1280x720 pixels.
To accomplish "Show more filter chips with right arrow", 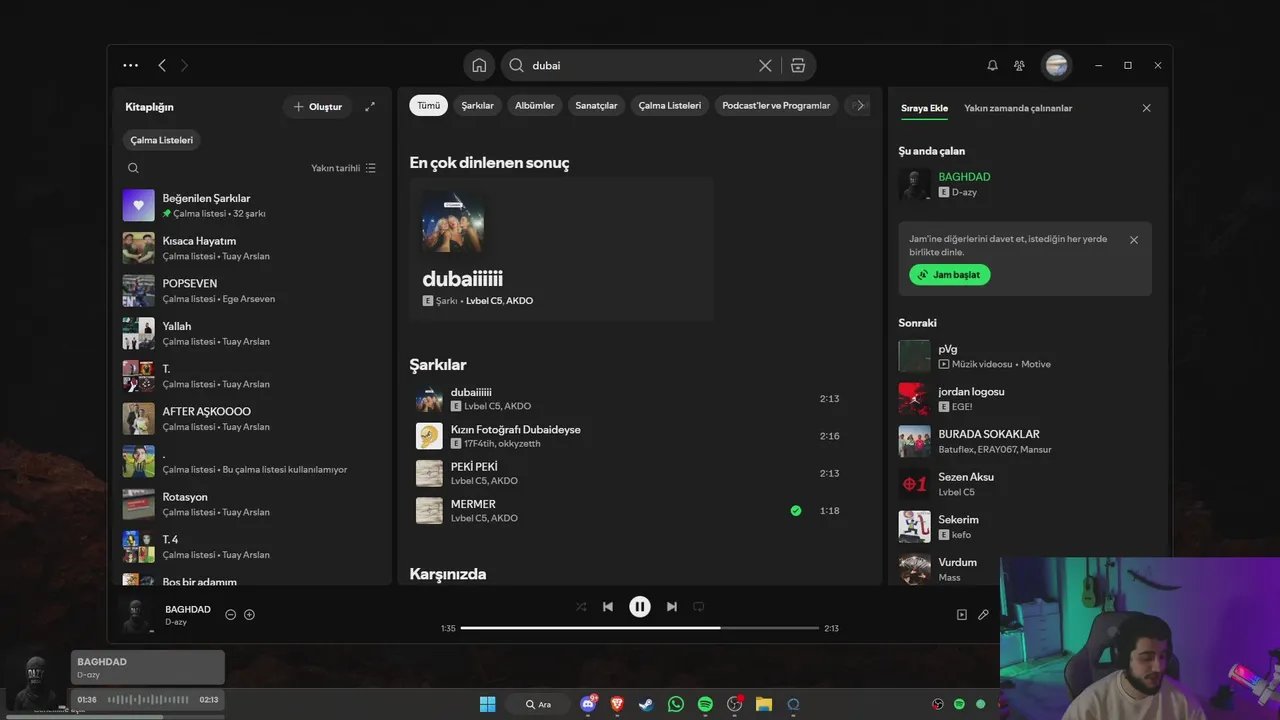I will click(x=859, y=105).
